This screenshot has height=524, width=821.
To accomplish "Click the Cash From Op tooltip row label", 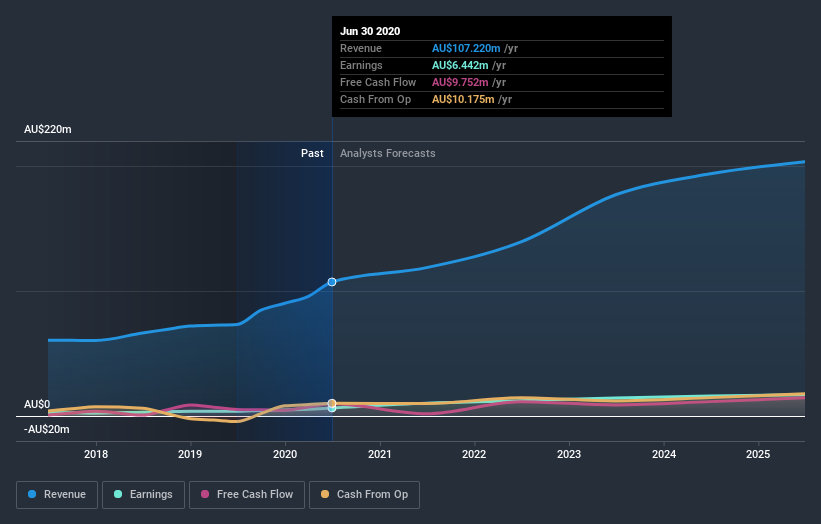I will 375,99.
